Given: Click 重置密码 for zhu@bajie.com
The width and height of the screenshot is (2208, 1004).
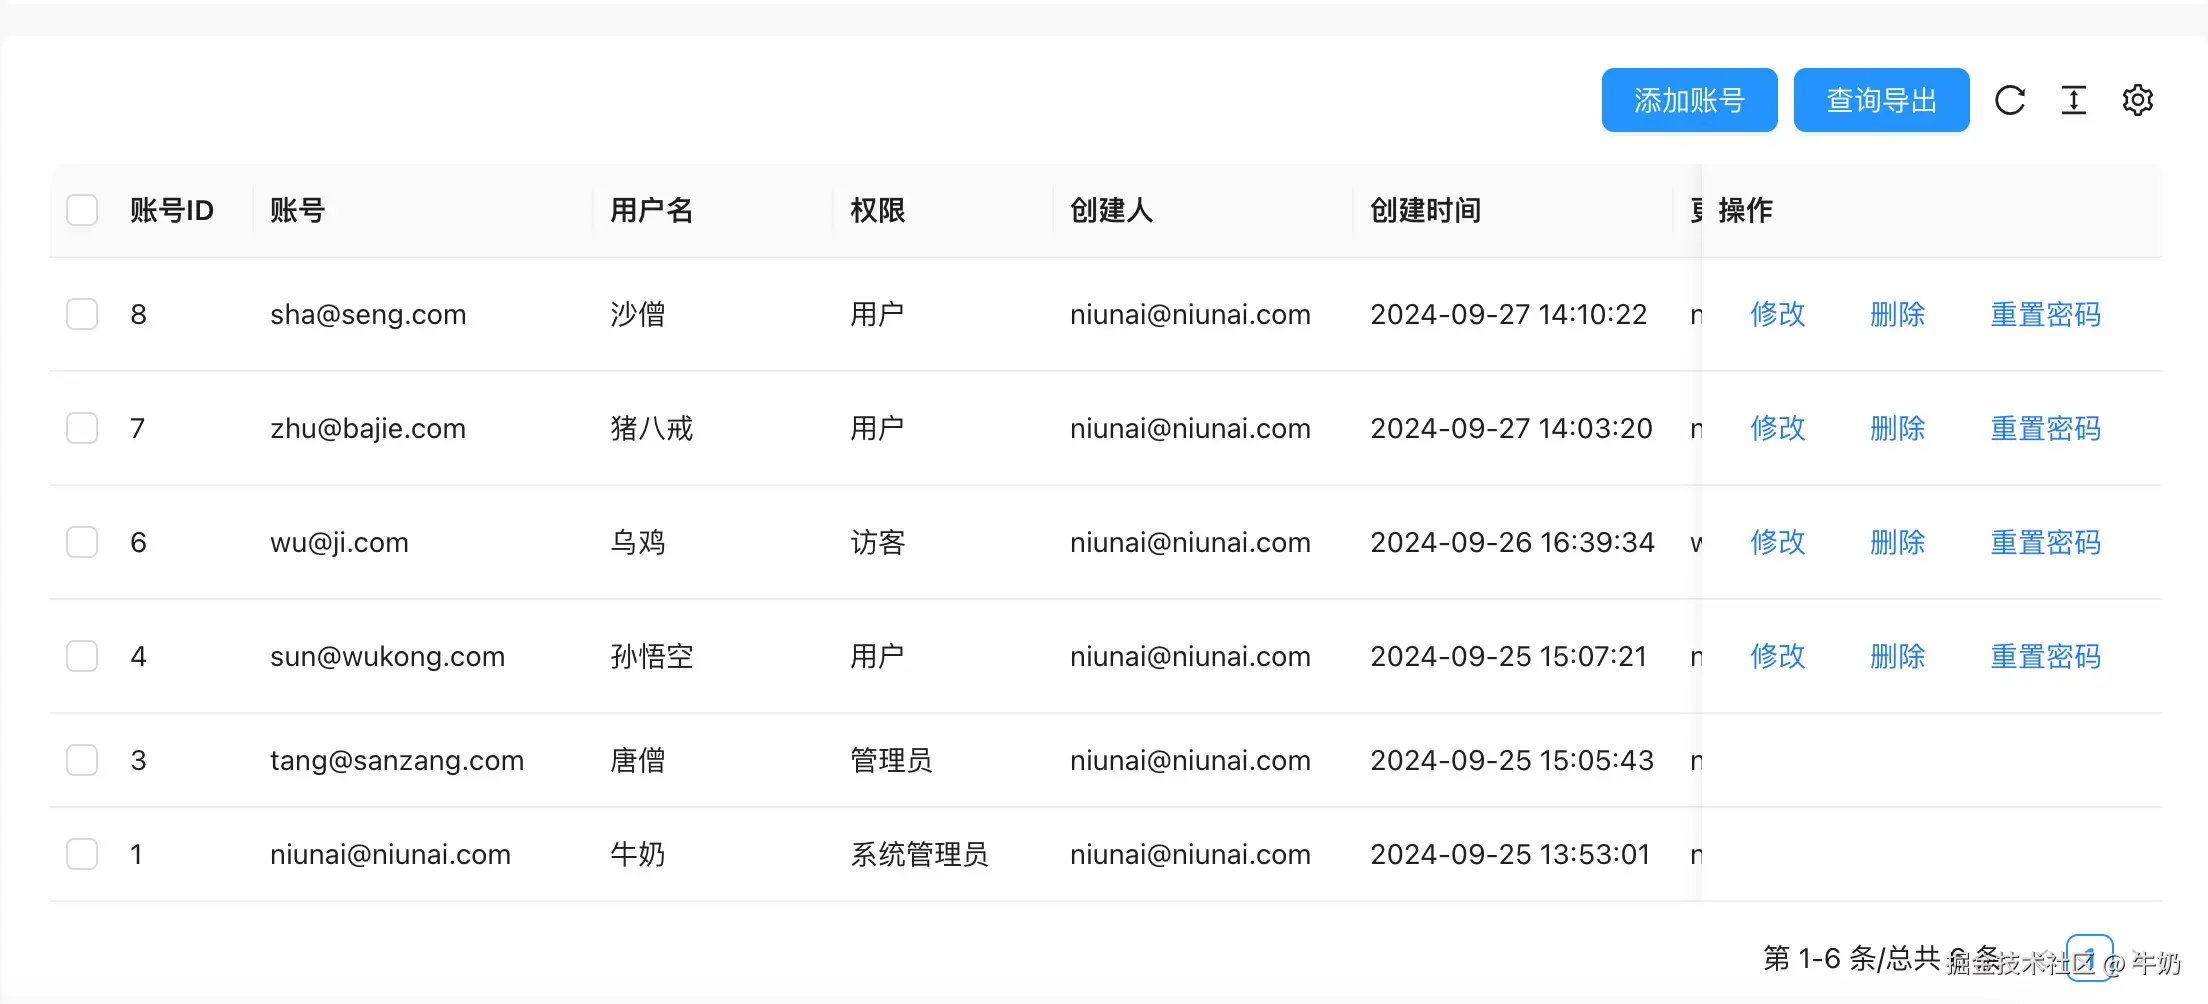Looking at the screenshot, I should click(2045, 428).
